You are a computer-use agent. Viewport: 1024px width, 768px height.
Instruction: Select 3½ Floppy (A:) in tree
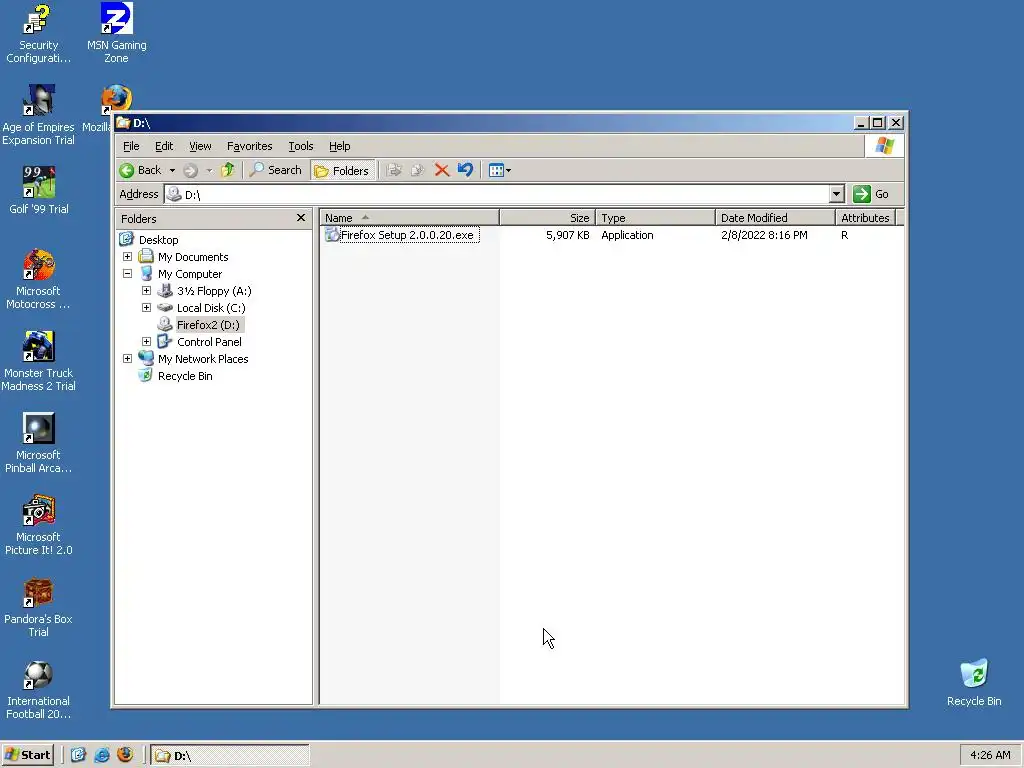point(214,291)
